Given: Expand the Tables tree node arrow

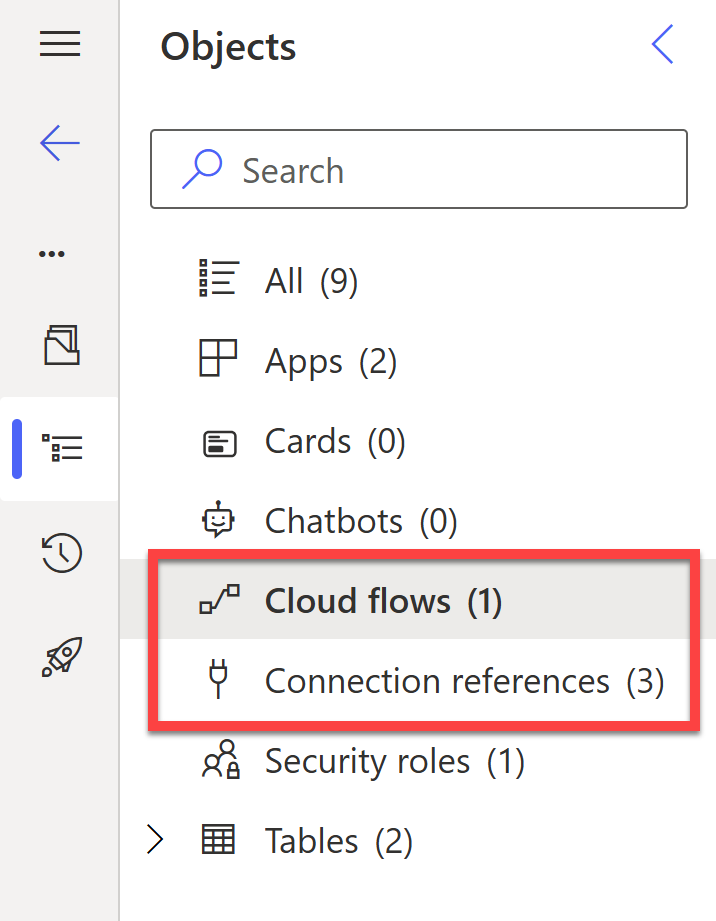Looking at the screenshot, I should coord(154,839).
